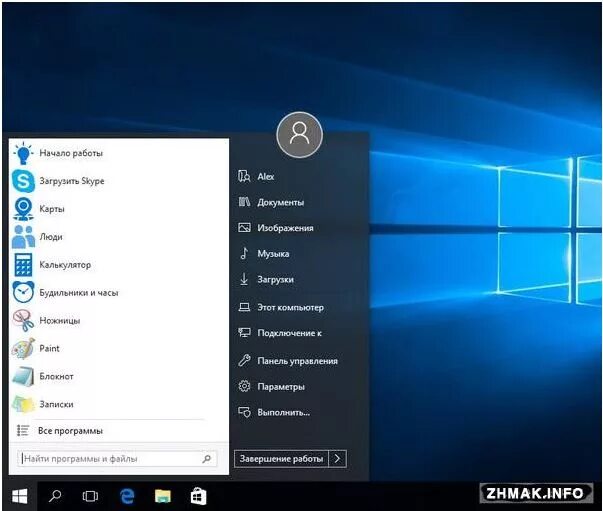Open taskbar search magnifier
The image size is (603, 511).
(x=55, y=496)
